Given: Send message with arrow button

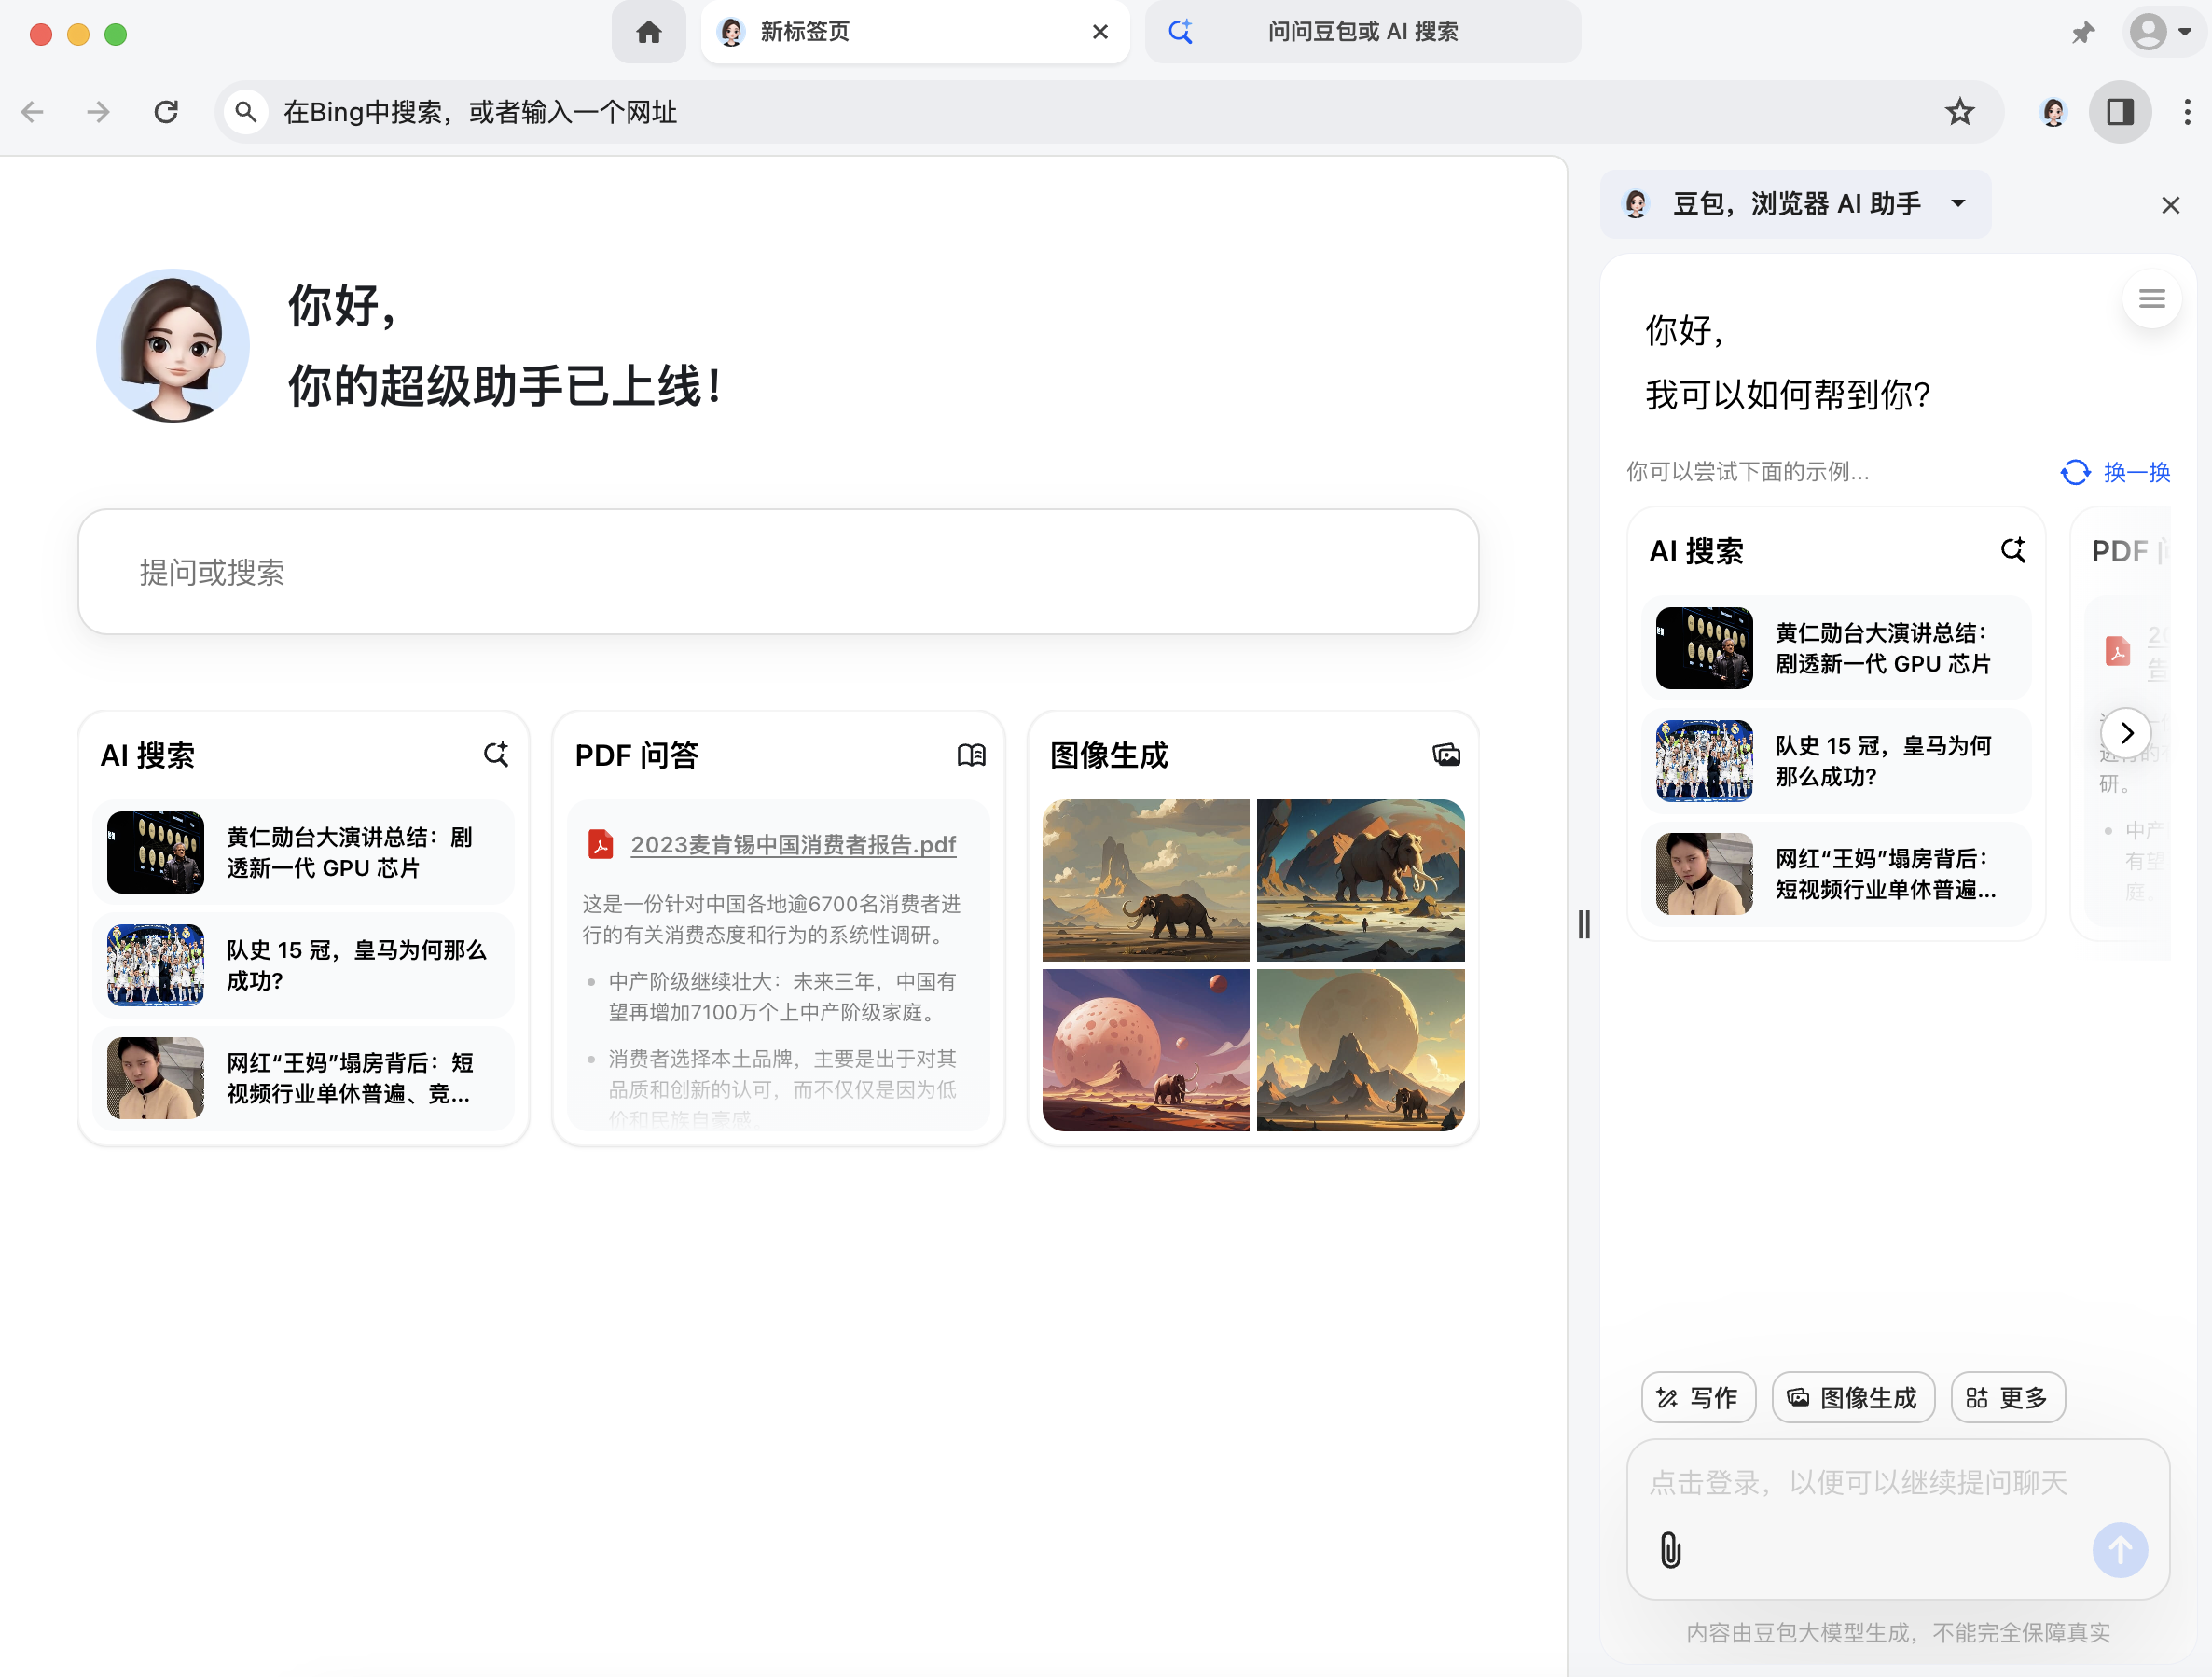Looking at the screenshot, I should pos(2120,1550).
